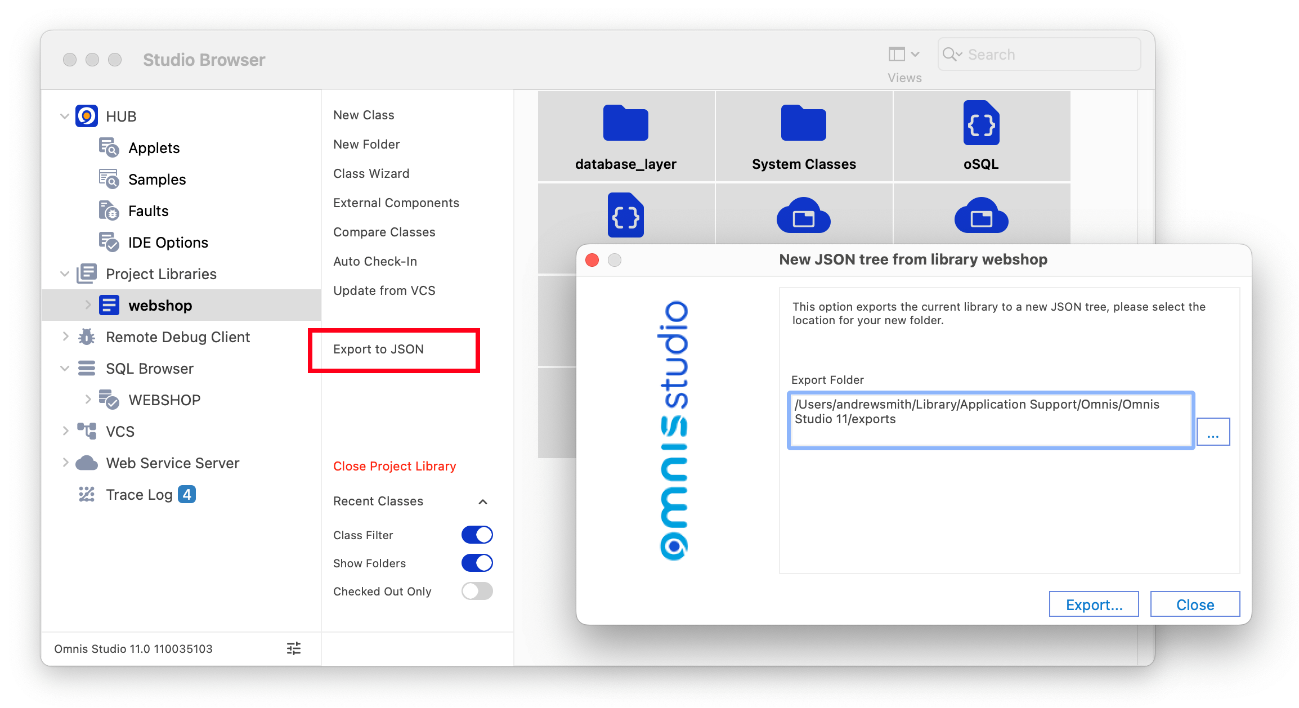1299x708 pixels.
Task: Open the Class Wizard
Action: (371, 173)
